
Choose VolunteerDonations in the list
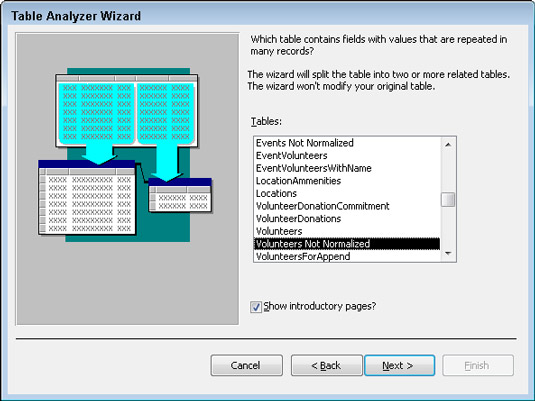347,219
